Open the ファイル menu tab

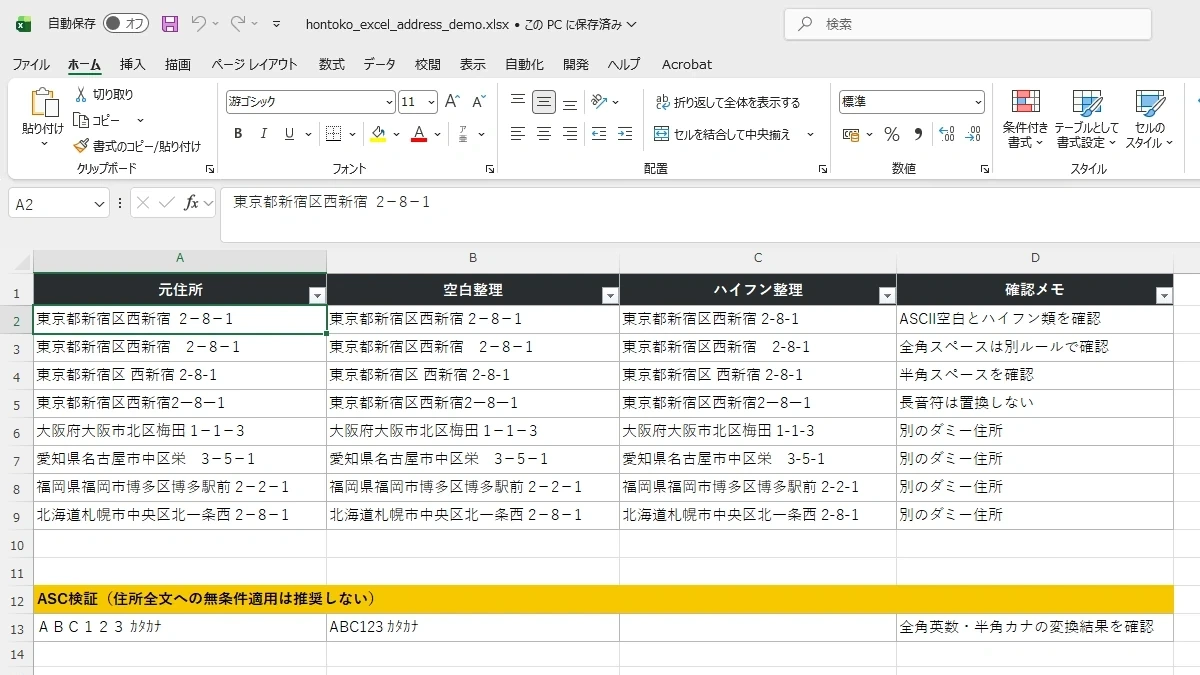click(x=31, y=64)
